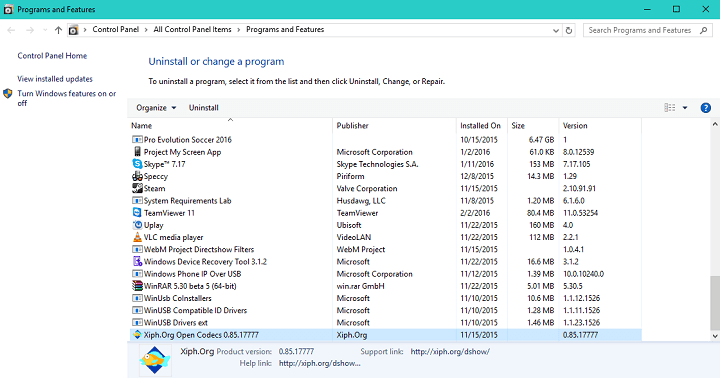Open the view options dropdown arrow

pos(685,108)
